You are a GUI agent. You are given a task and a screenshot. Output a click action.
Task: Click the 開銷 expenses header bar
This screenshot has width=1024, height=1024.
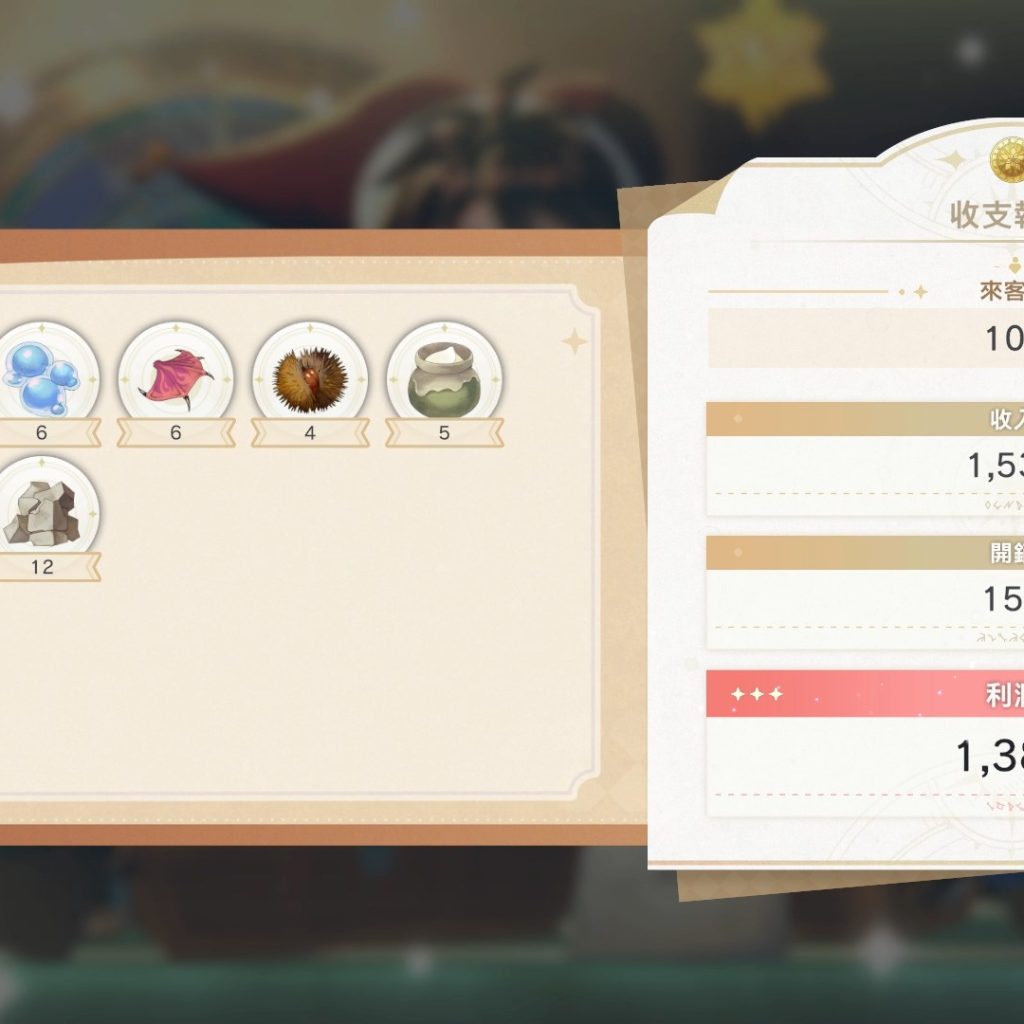pyautogui.click(x=865, y=553)
